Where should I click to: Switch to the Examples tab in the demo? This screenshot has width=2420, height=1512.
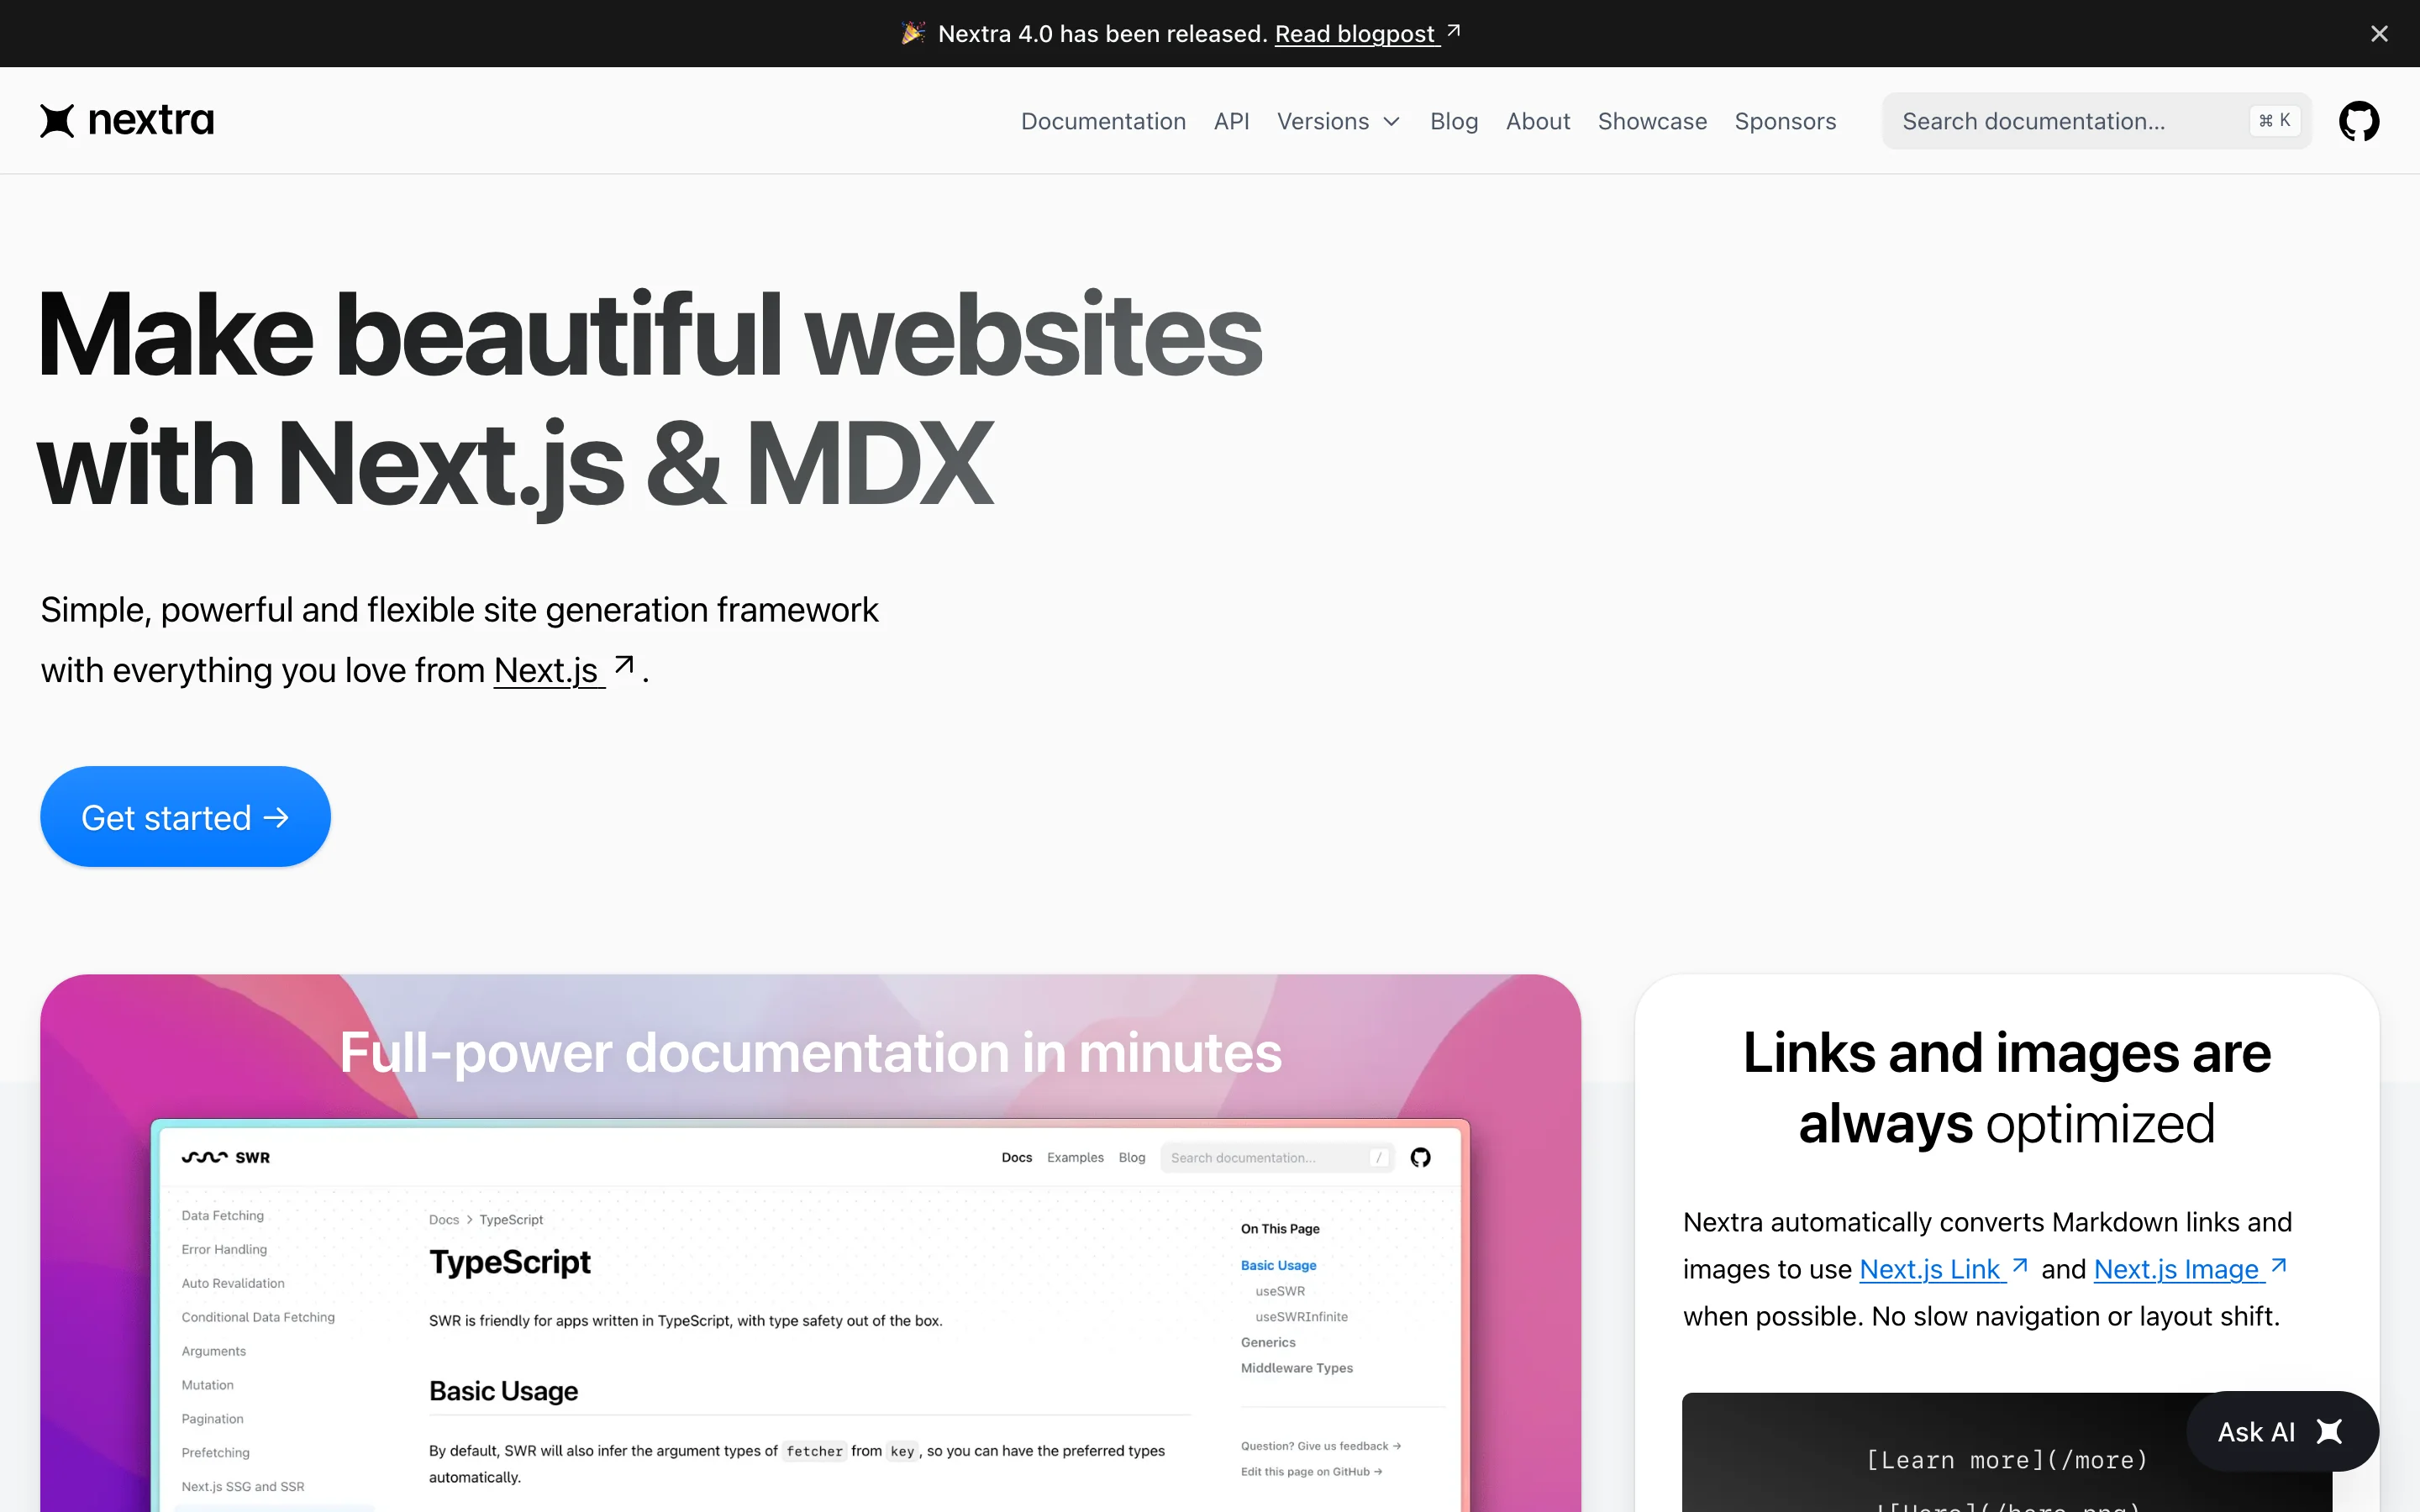coord(1074,1157)
